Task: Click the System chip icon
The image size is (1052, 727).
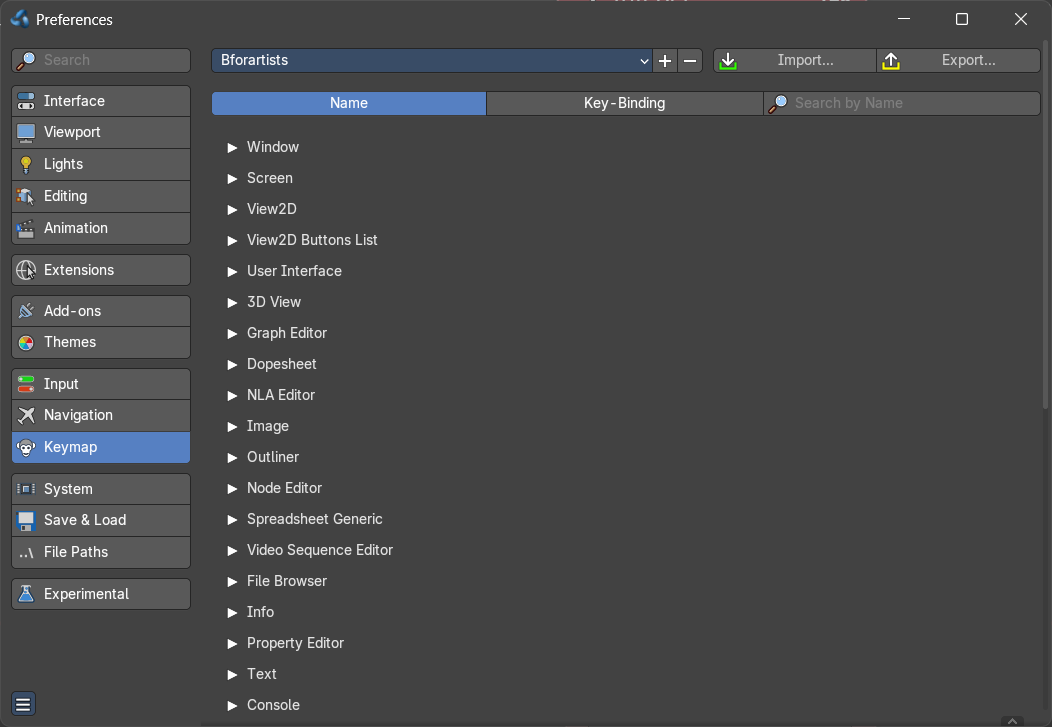Action: point(26,489)
